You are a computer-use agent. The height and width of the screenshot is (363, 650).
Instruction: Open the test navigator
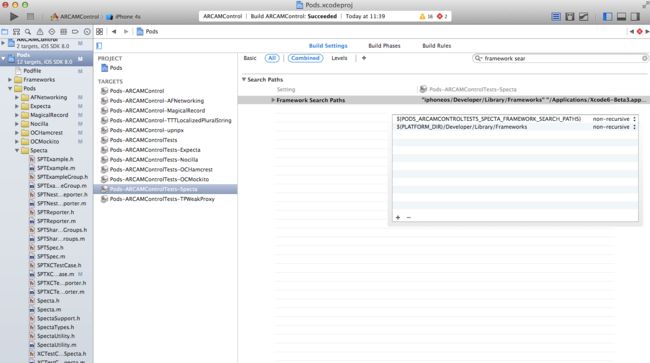(51, 31)
